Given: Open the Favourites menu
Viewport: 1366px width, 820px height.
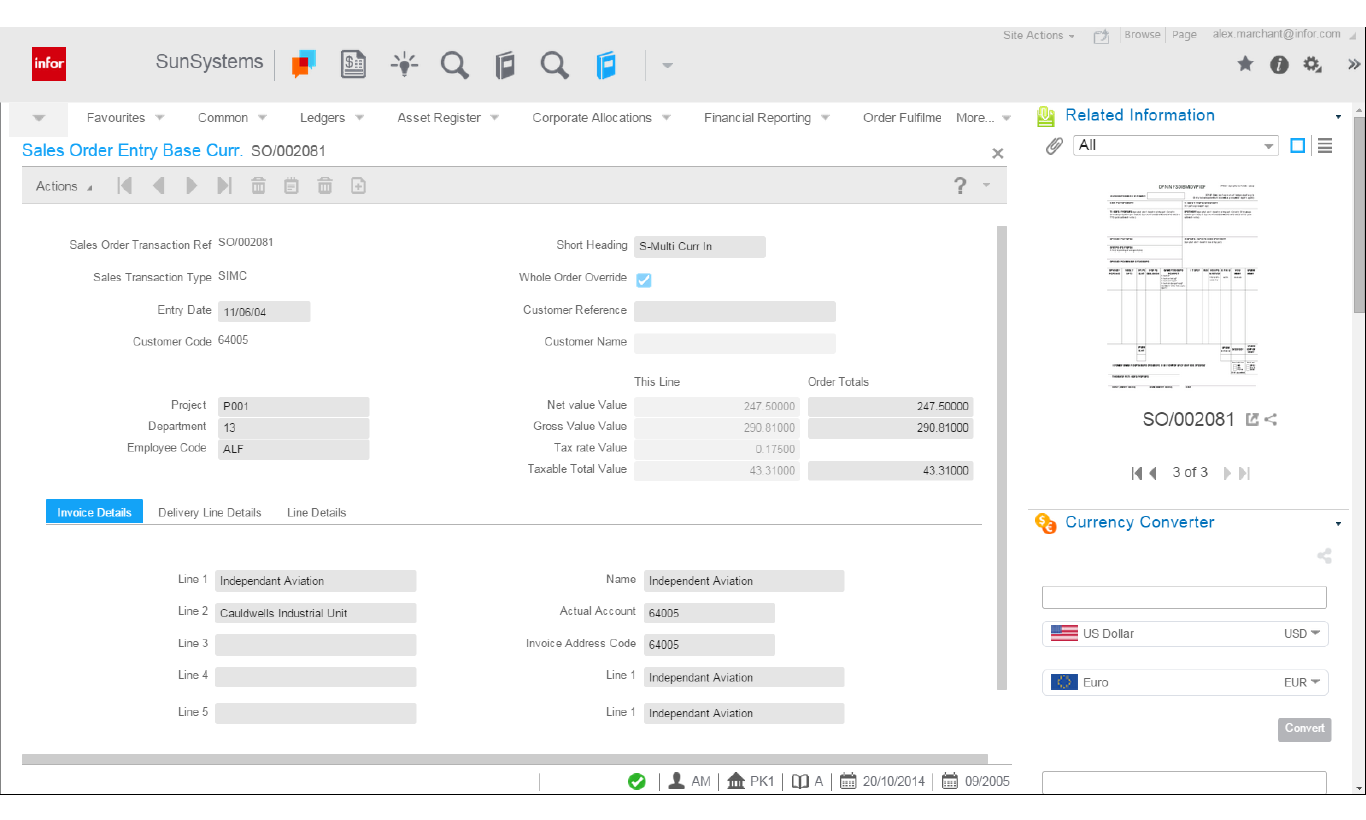Looking at the screenshot, I should tap(126, 118).
